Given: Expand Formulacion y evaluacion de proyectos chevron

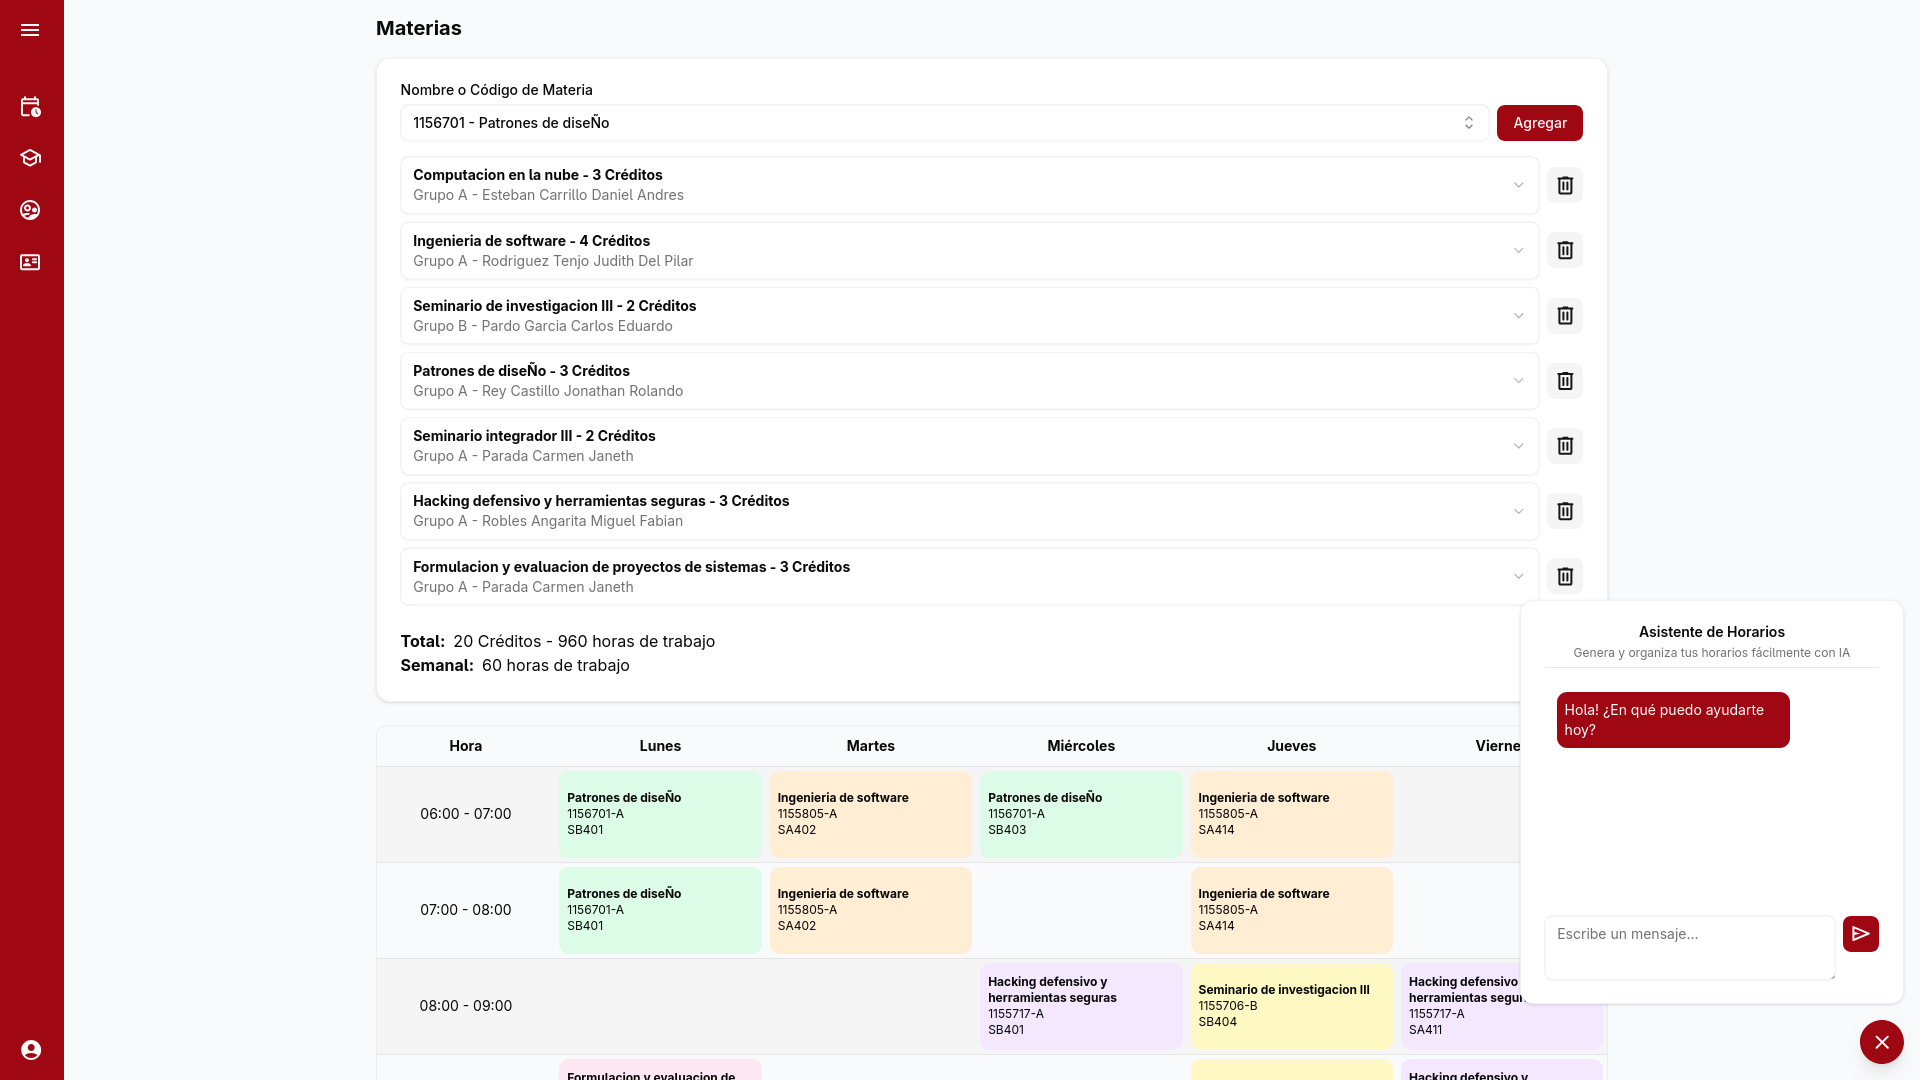Looking at the screenshot, I should (1518, 577).
